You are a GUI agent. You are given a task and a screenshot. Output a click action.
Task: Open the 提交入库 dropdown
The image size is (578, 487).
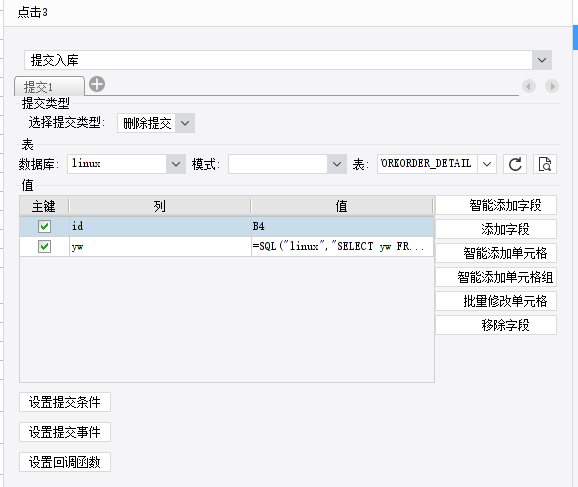(x=542, y=60)
